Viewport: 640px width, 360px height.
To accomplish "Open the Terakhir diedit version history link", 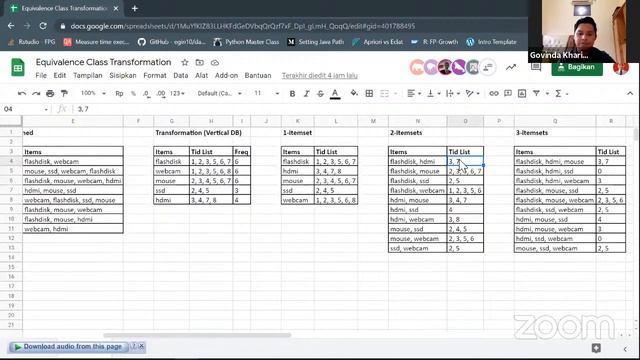I will 320,76.
